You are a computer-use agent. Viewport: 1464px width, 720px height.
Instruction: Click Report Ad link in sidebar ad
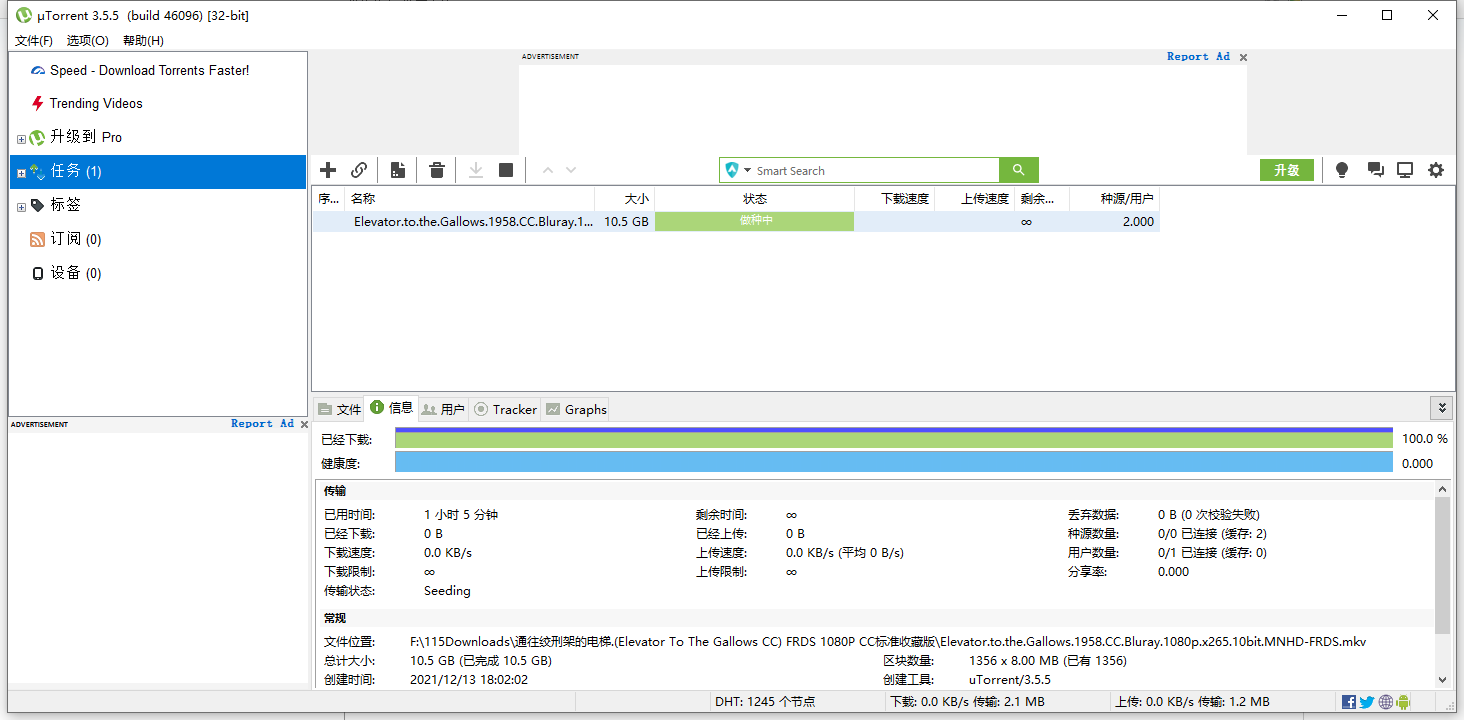pos(262,424)
